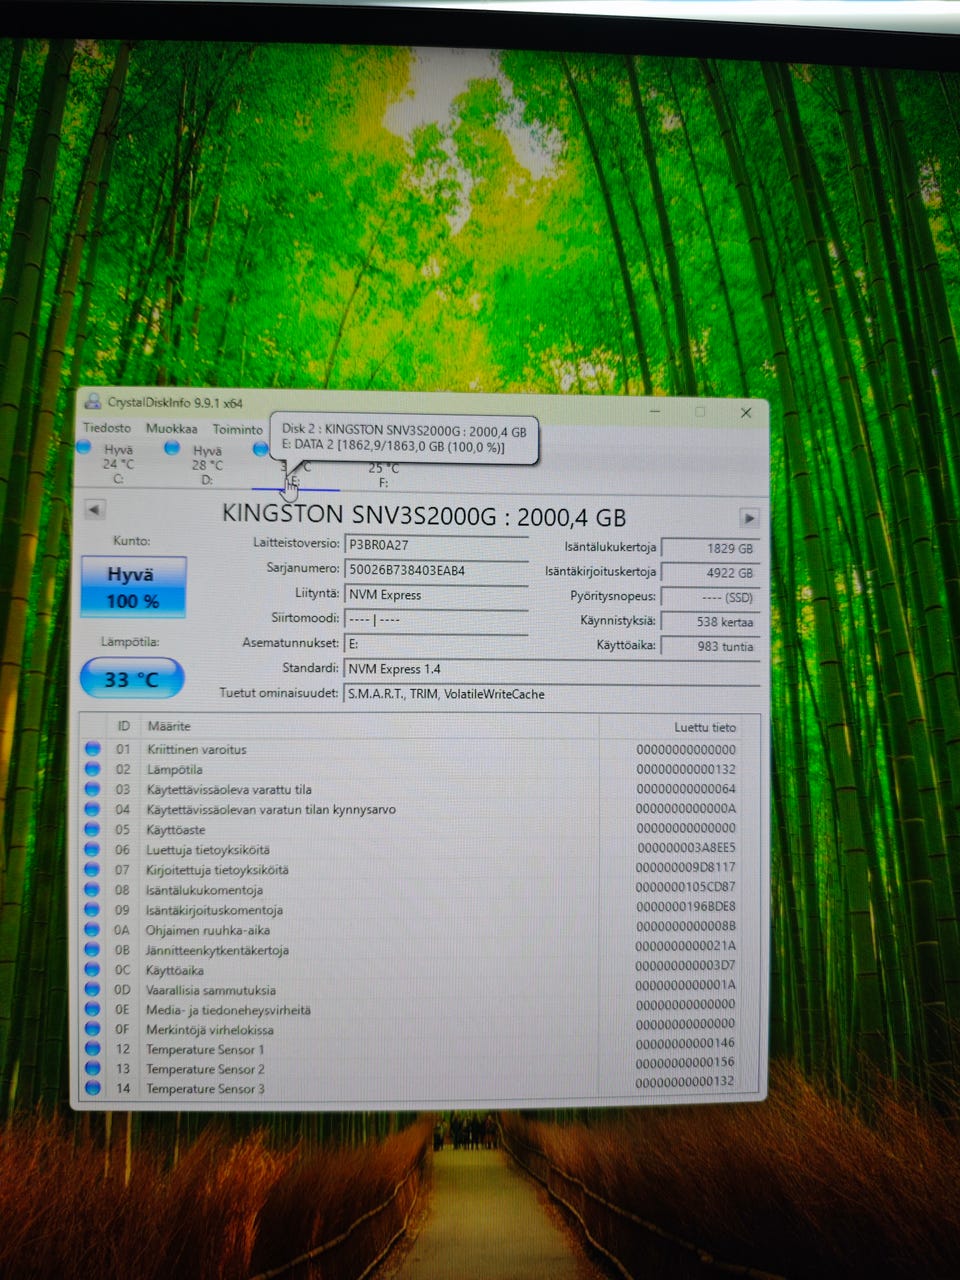The image size is (960, 1280).
Task: Go to next disk with right arrow
Action: click(749, 518)
